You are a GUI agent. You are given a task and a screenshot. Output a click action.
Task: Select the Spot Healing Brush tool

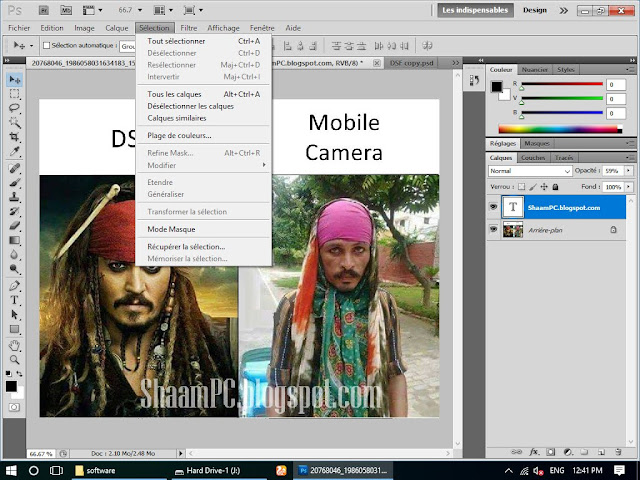tap(14, 168)
